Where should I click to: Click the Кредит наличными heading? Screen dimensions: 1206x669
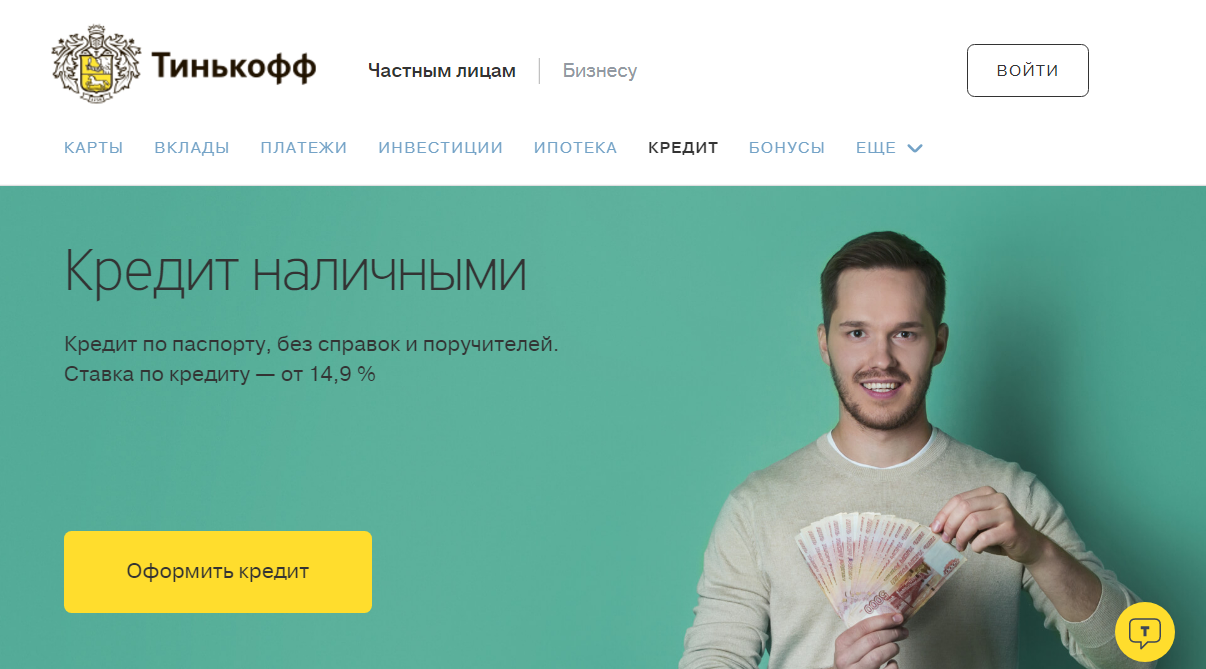[295, 271]
